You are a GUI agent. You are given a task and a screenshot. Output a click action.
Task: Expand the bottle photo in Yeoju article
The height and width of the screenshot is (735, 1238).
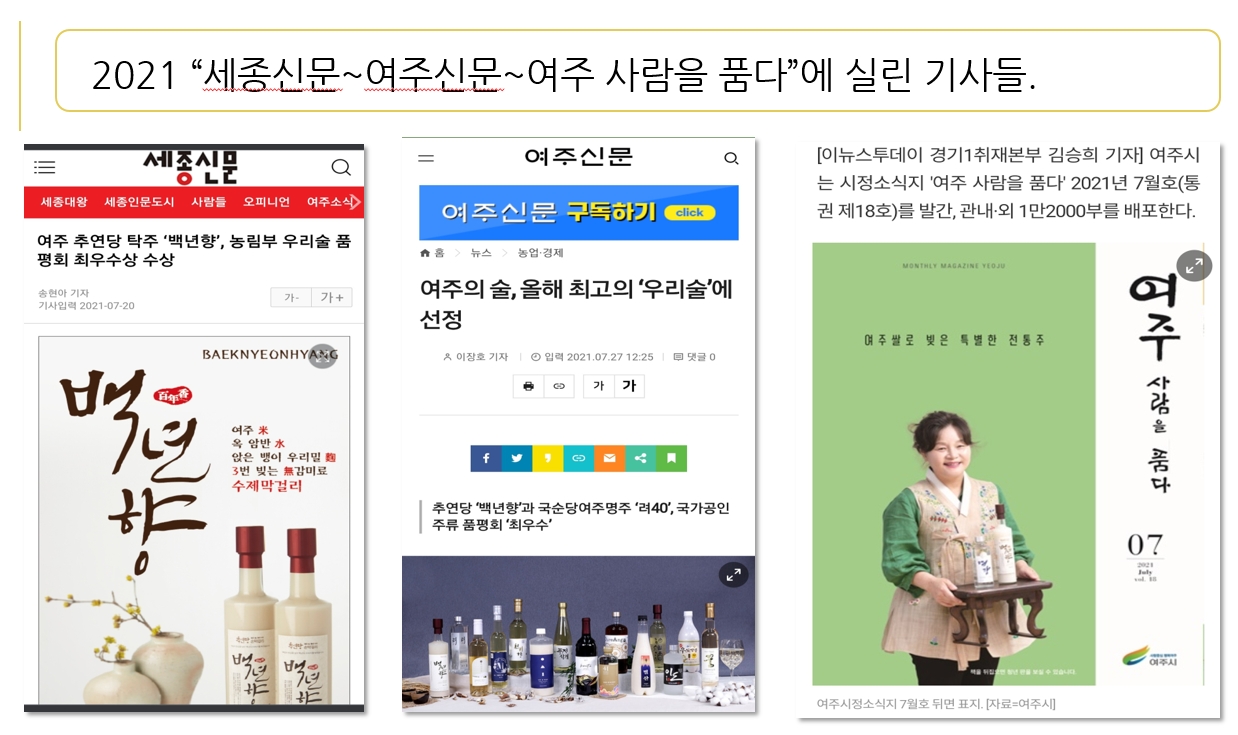733,574
